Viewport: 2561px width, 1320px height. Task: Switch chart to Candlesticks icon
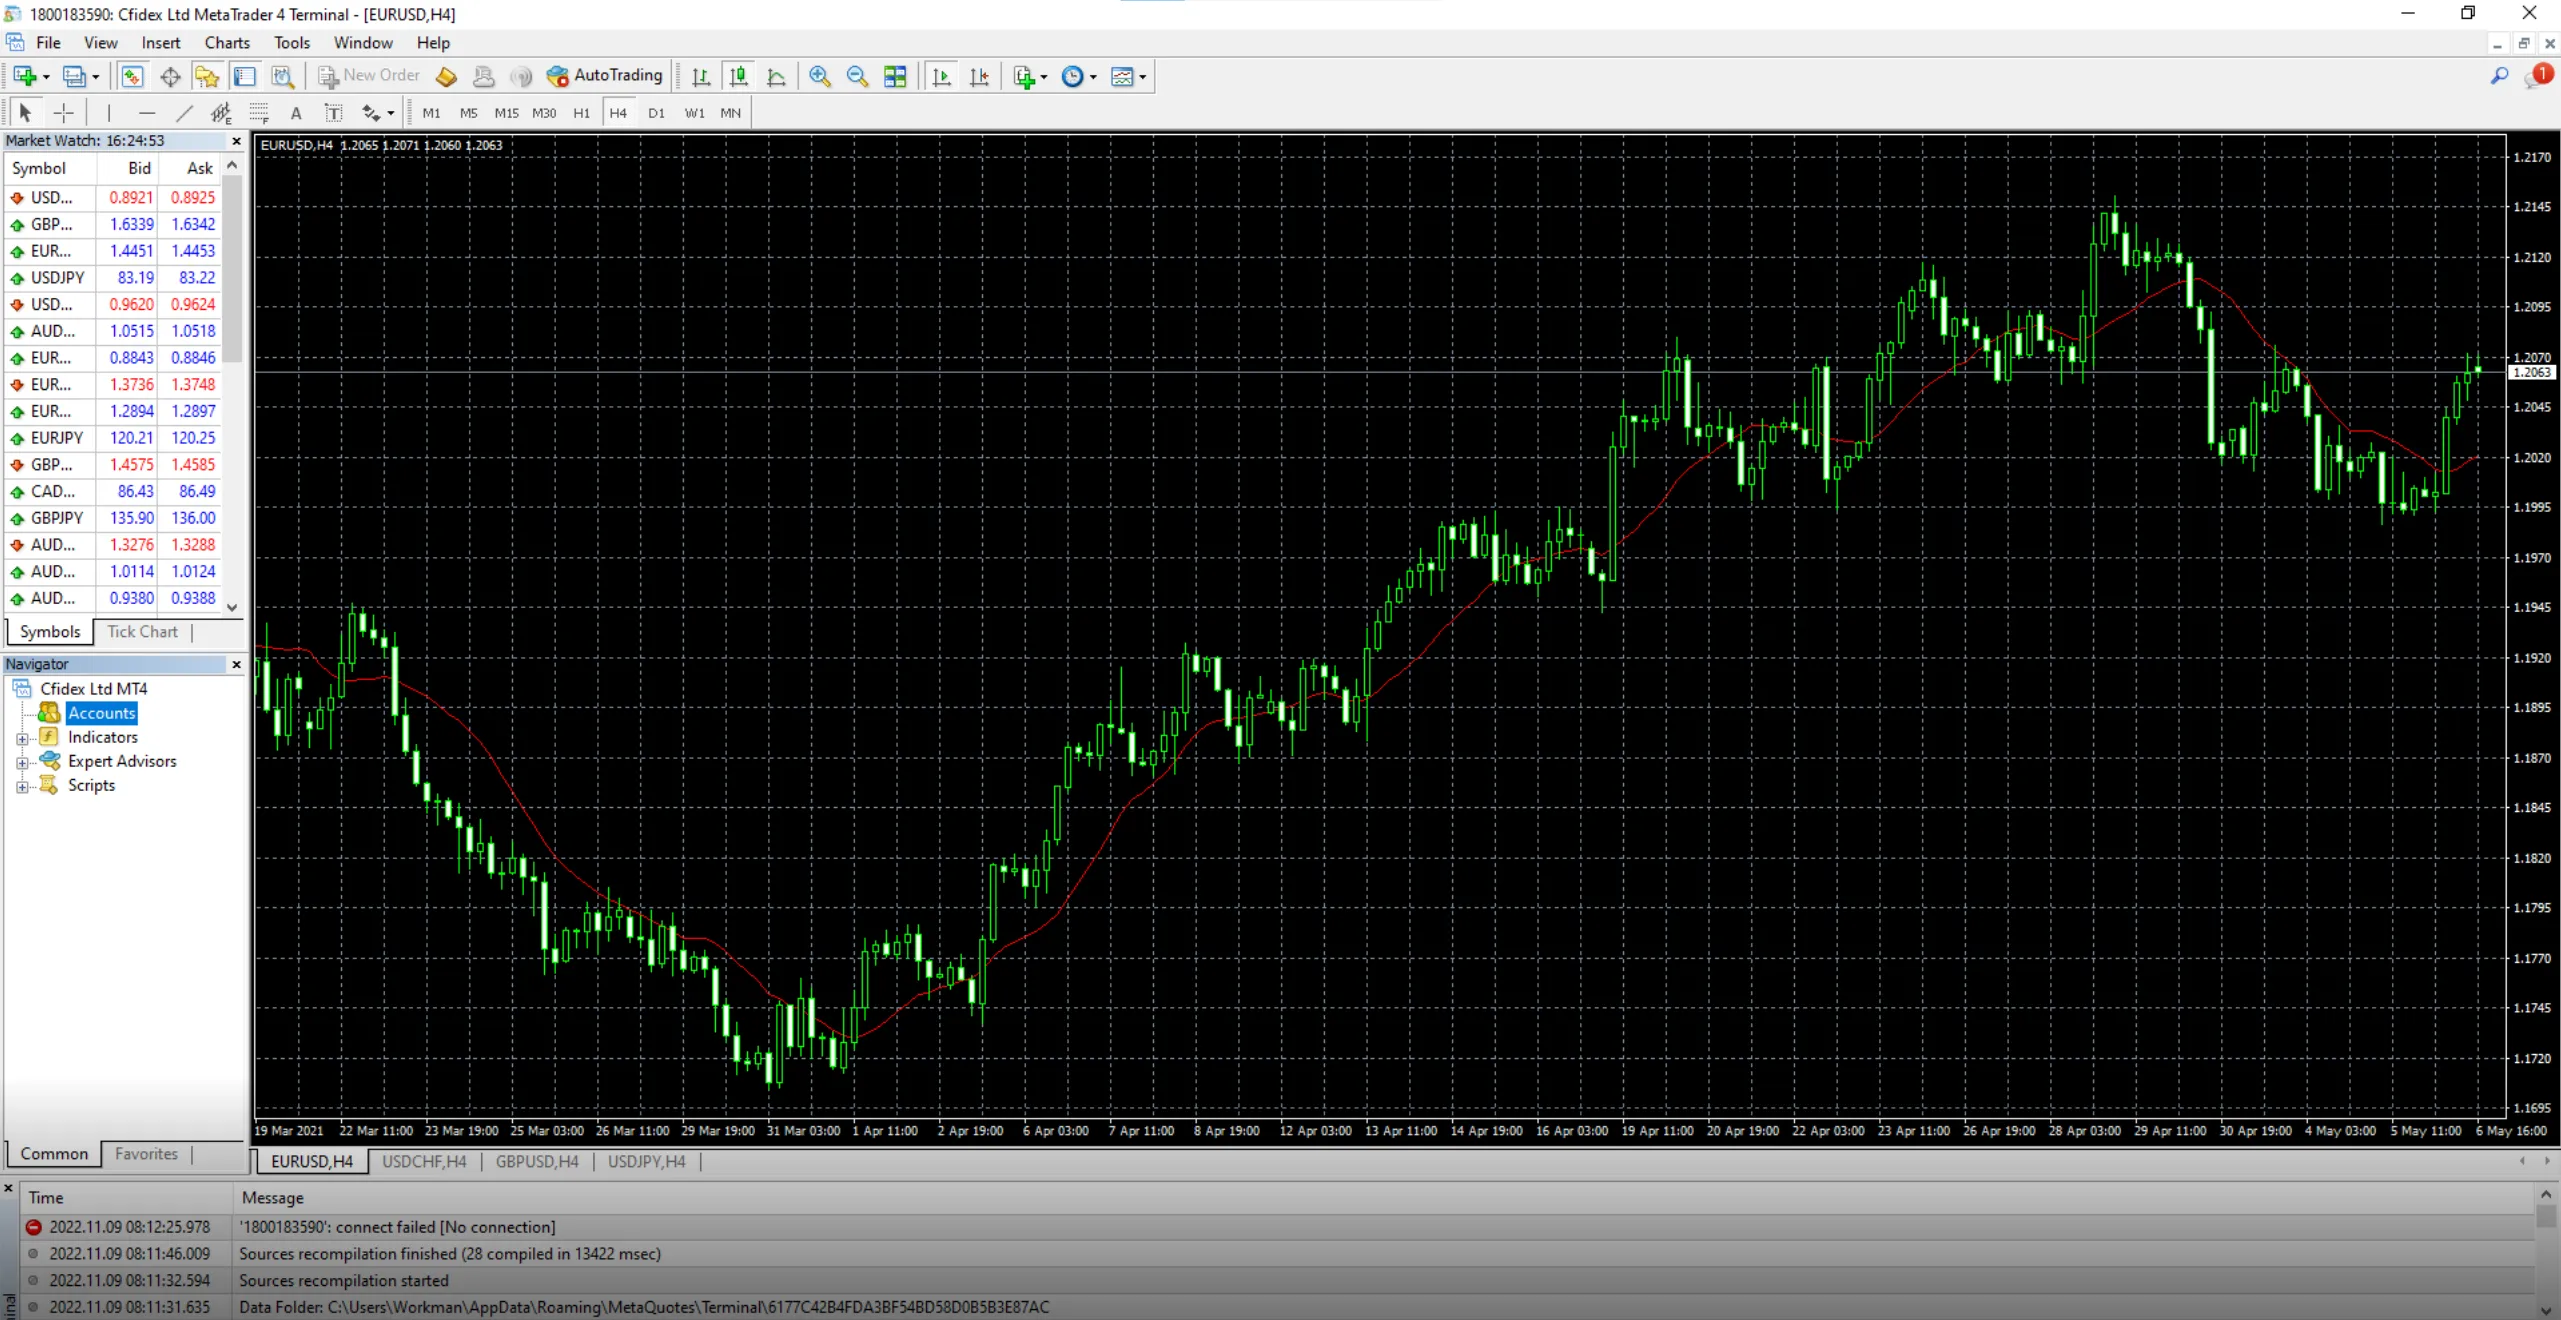(739, 76)
